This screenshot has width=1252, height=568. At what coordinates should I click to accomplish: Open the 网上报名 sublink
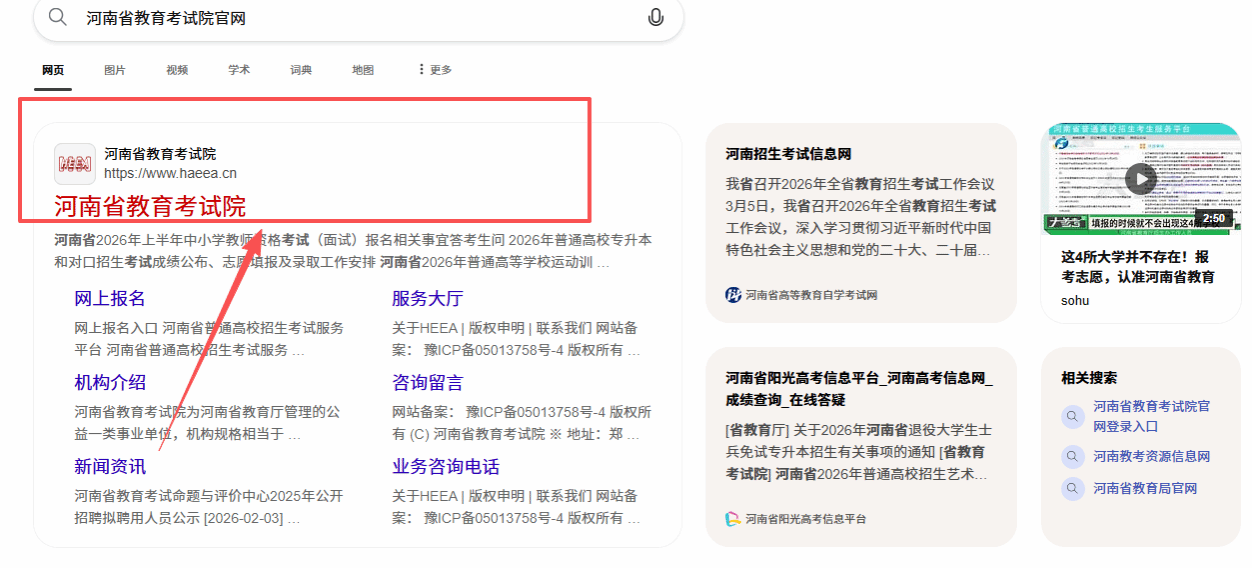(x=110, y=299)
